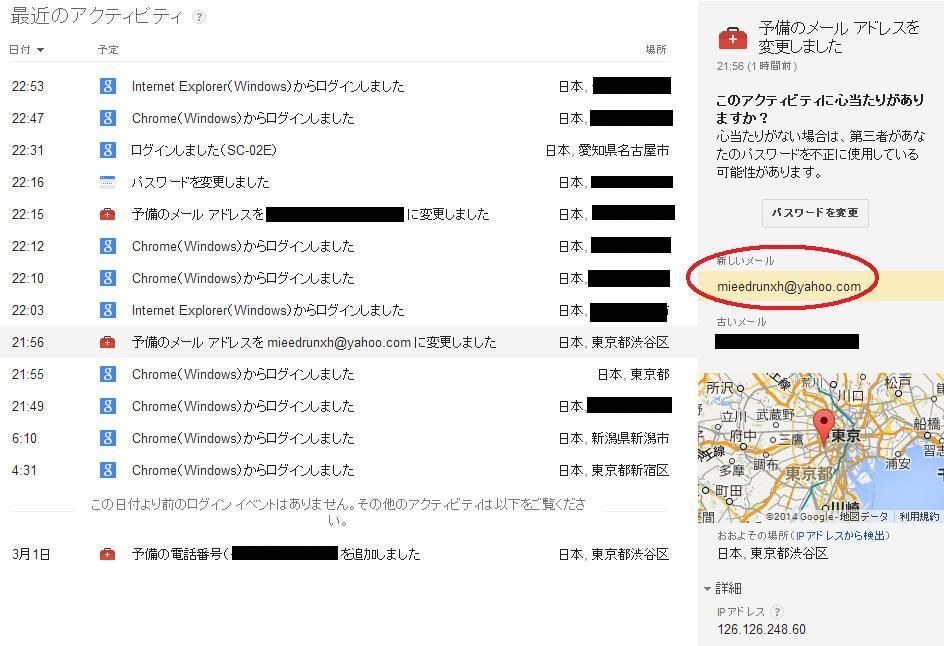Screen dimensions: 944x646
Task: Click the IP address 126.126.248.60
Action: [761, 629]
